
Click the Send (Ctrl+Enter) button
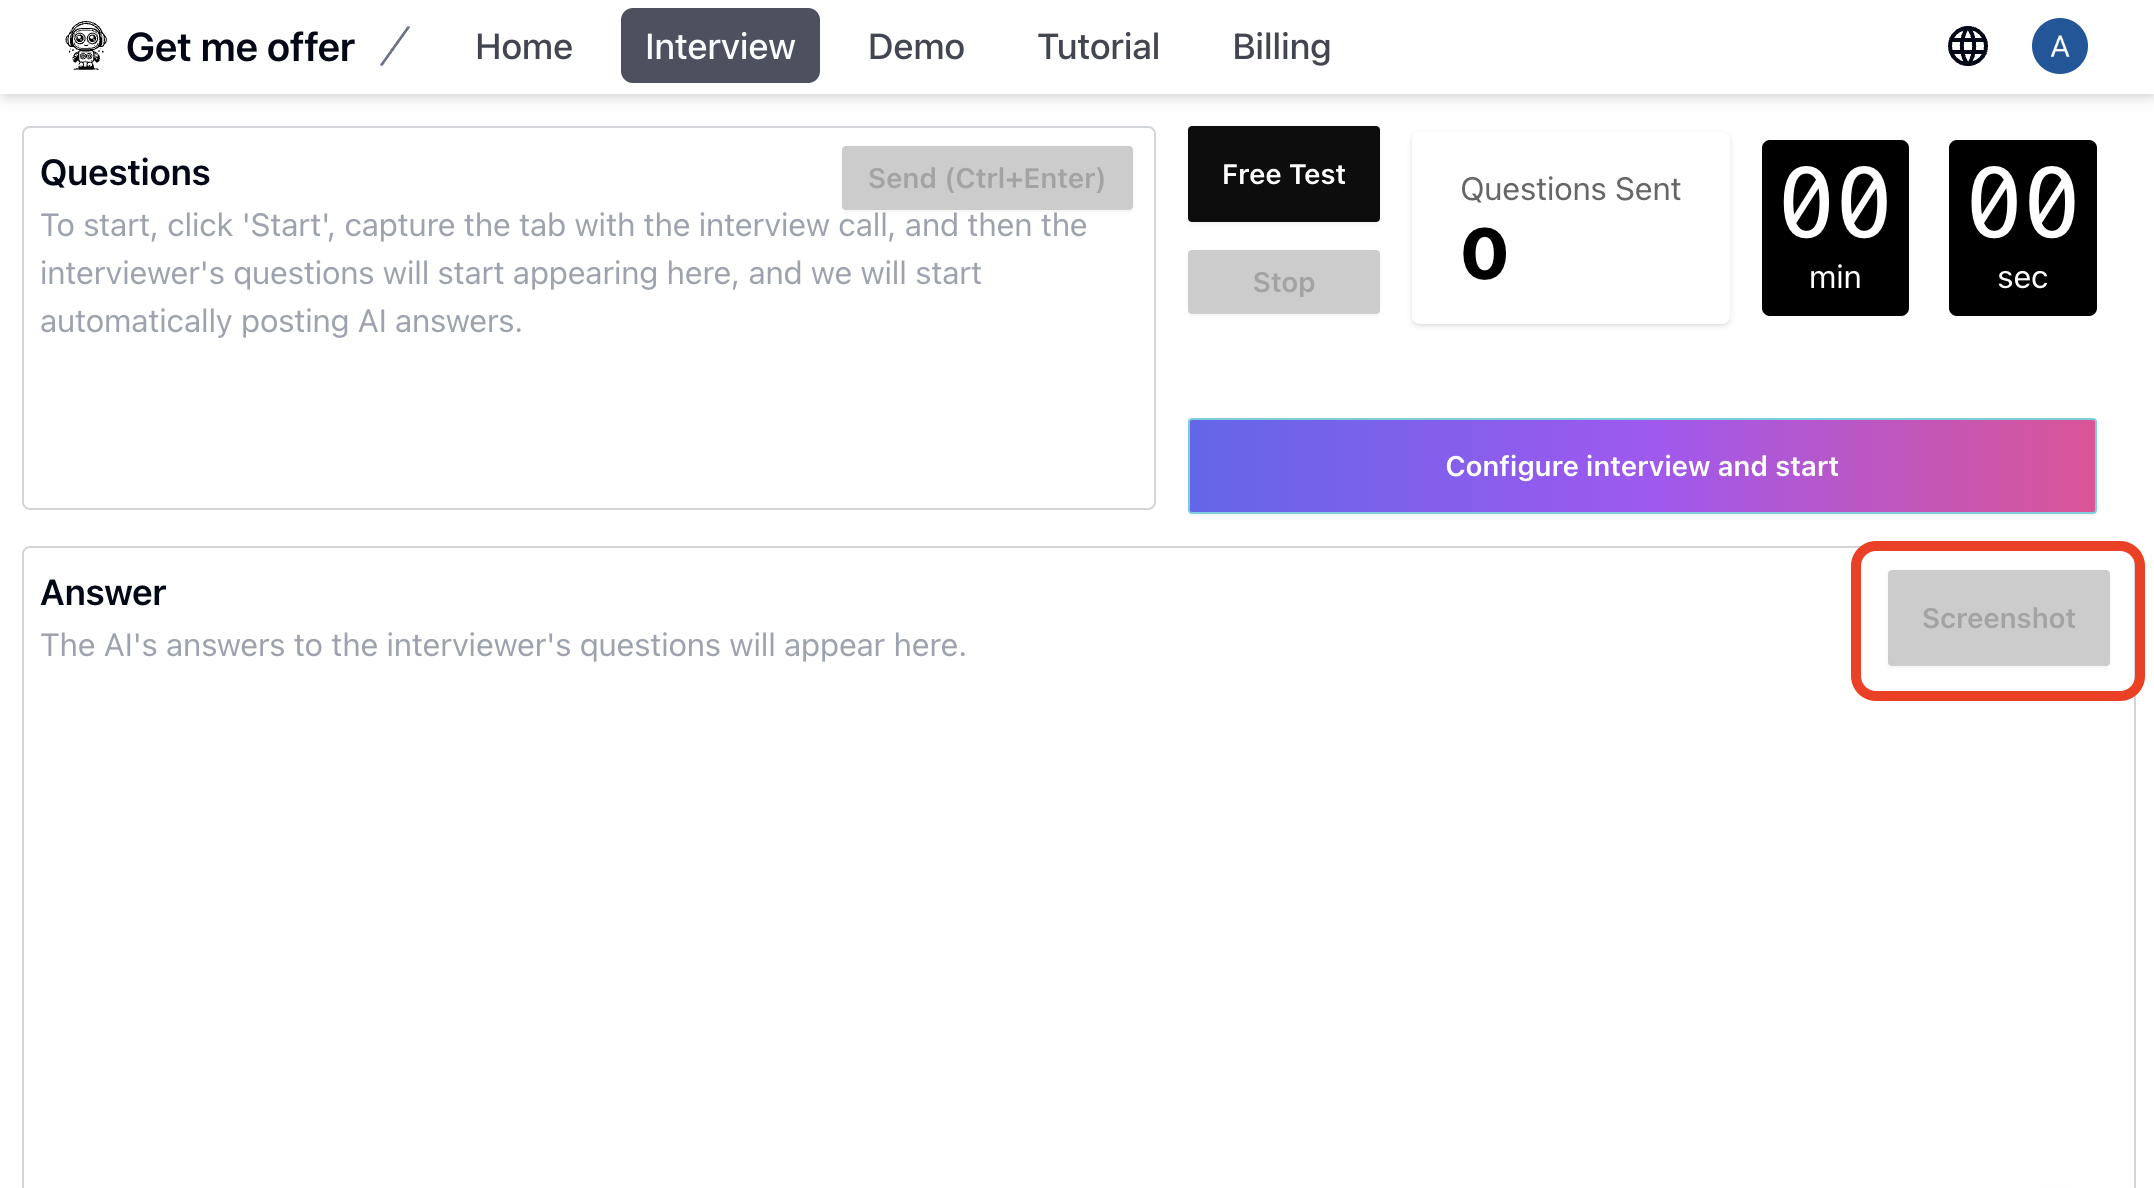[x=987, y=178]
